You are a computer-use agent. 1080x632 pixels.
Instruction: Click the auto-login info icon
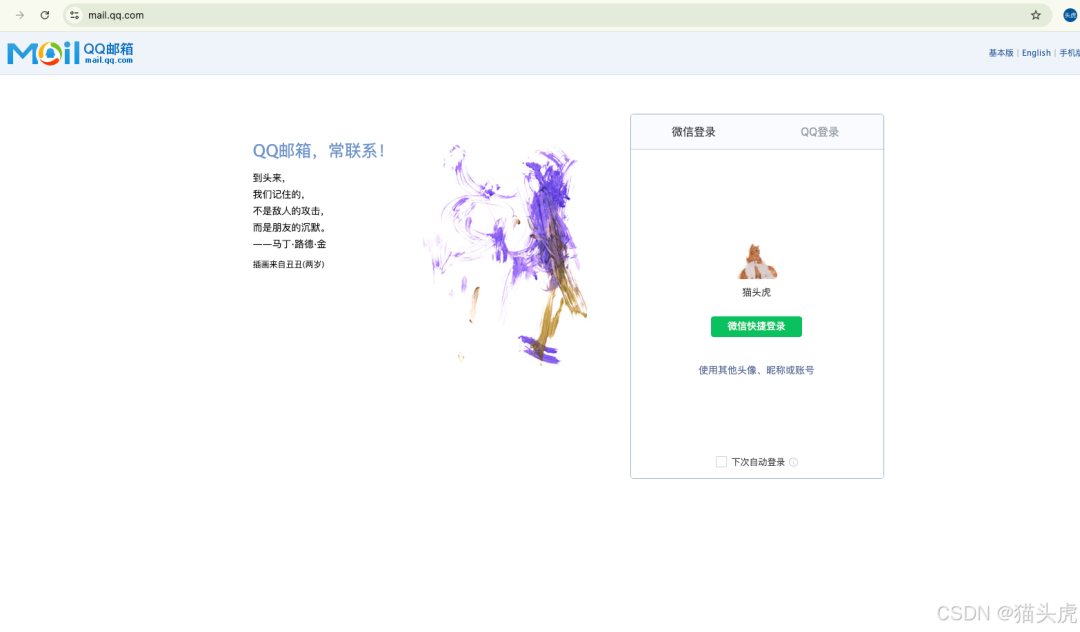(793, 462)
